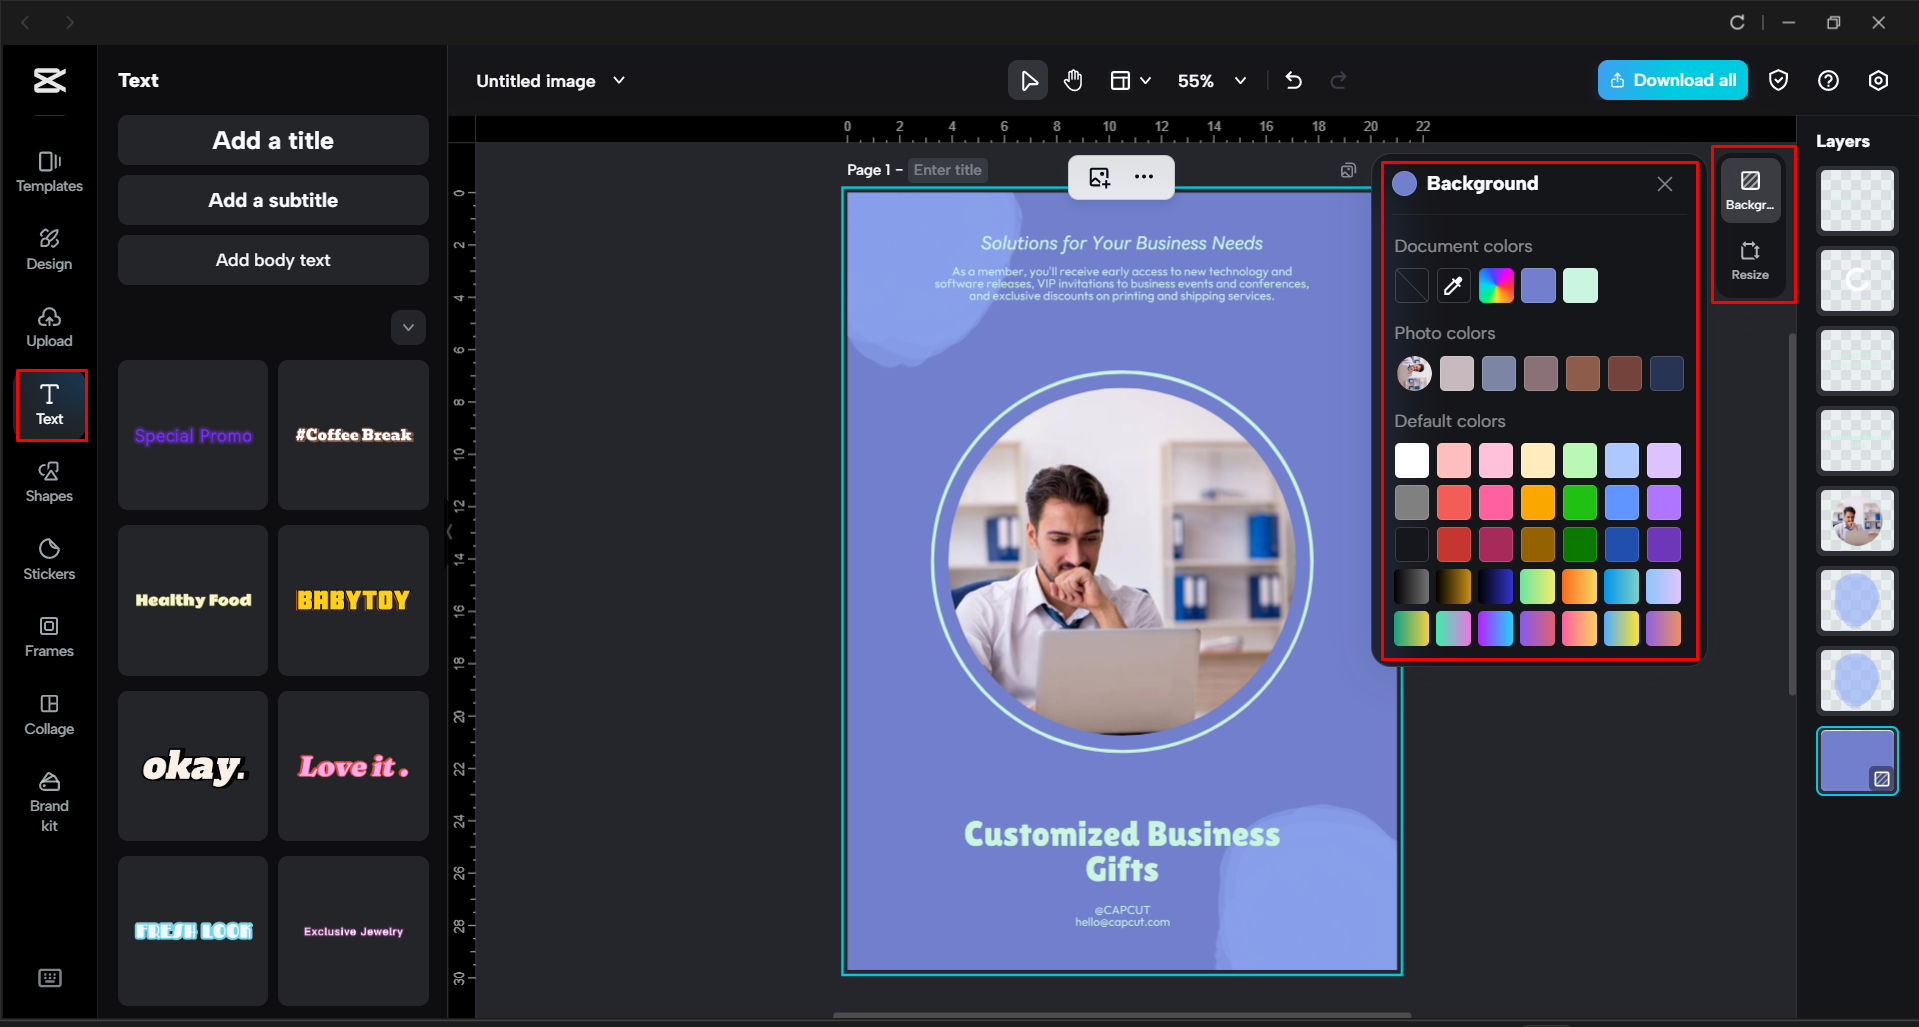Screen dimensions: 1919x1027
Task: Open the Resize tool
Action: coord(1750,260)
